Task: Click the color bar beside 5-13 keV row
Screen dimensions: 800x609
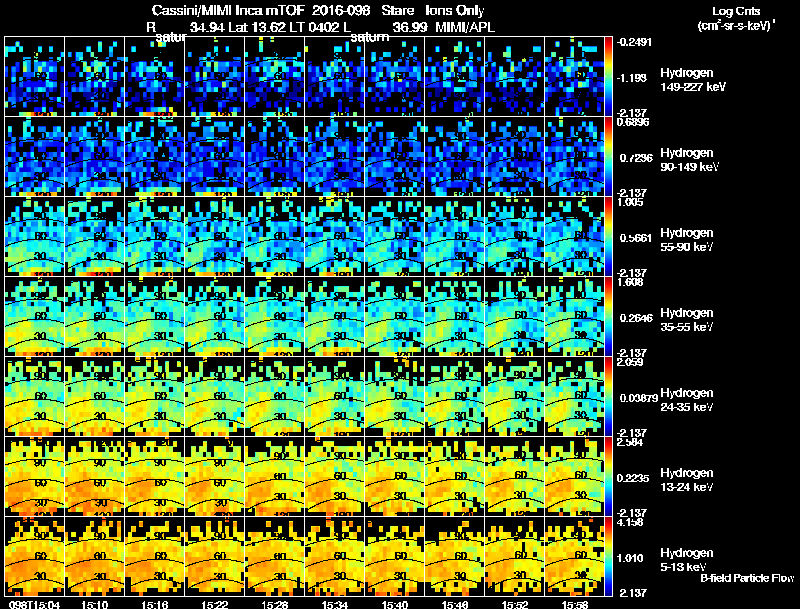Action: coord(608,557)
